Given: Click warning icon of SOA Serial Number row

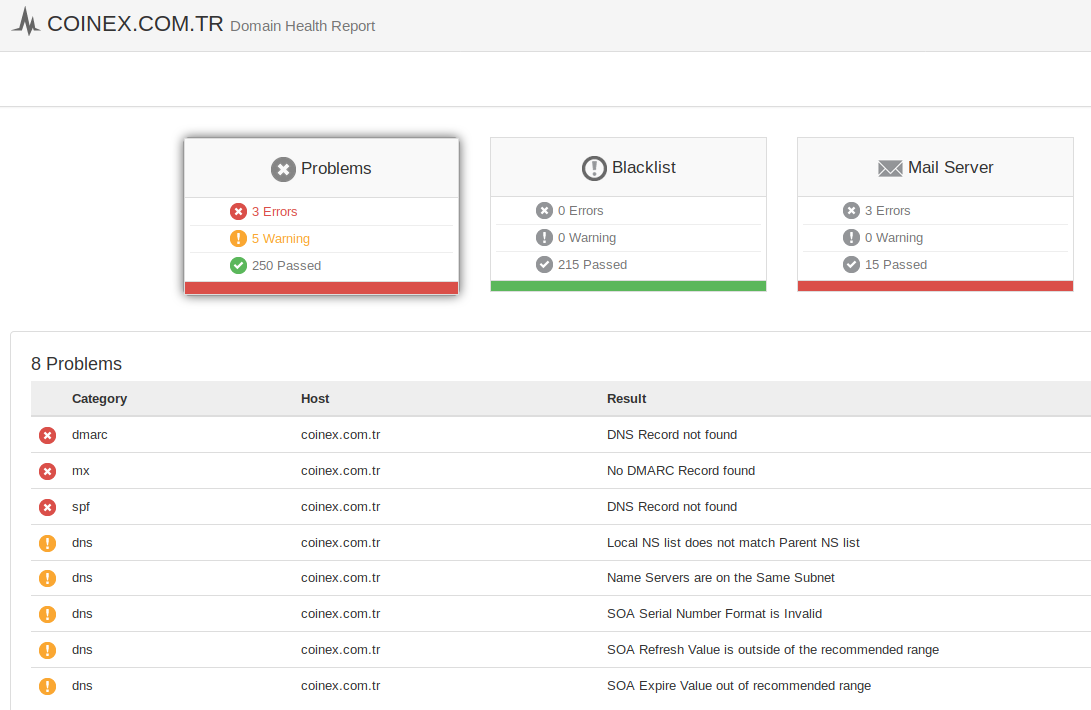Looking at the screenshot, I should pos(47,615).
